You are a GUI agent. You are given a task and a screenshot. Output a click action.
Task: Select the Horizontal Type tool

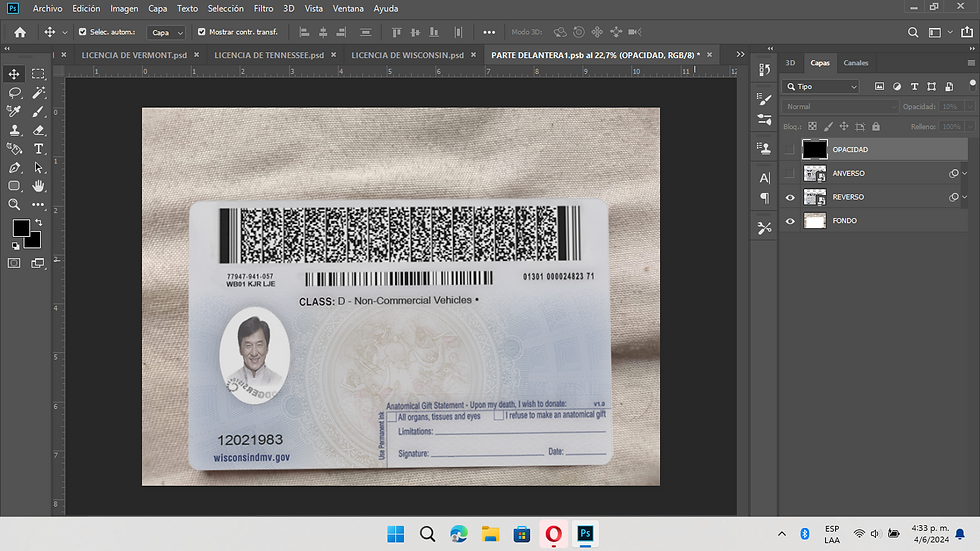pos(38,149)
